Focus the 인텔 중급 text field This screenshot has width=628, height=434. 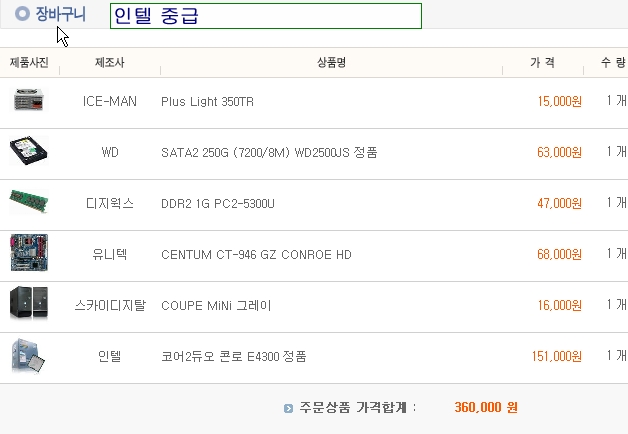tap(266, 16)
